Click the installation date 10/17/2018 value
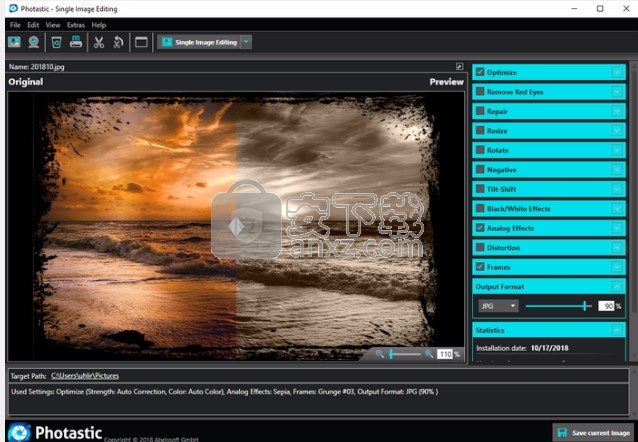 pos(550,348)
